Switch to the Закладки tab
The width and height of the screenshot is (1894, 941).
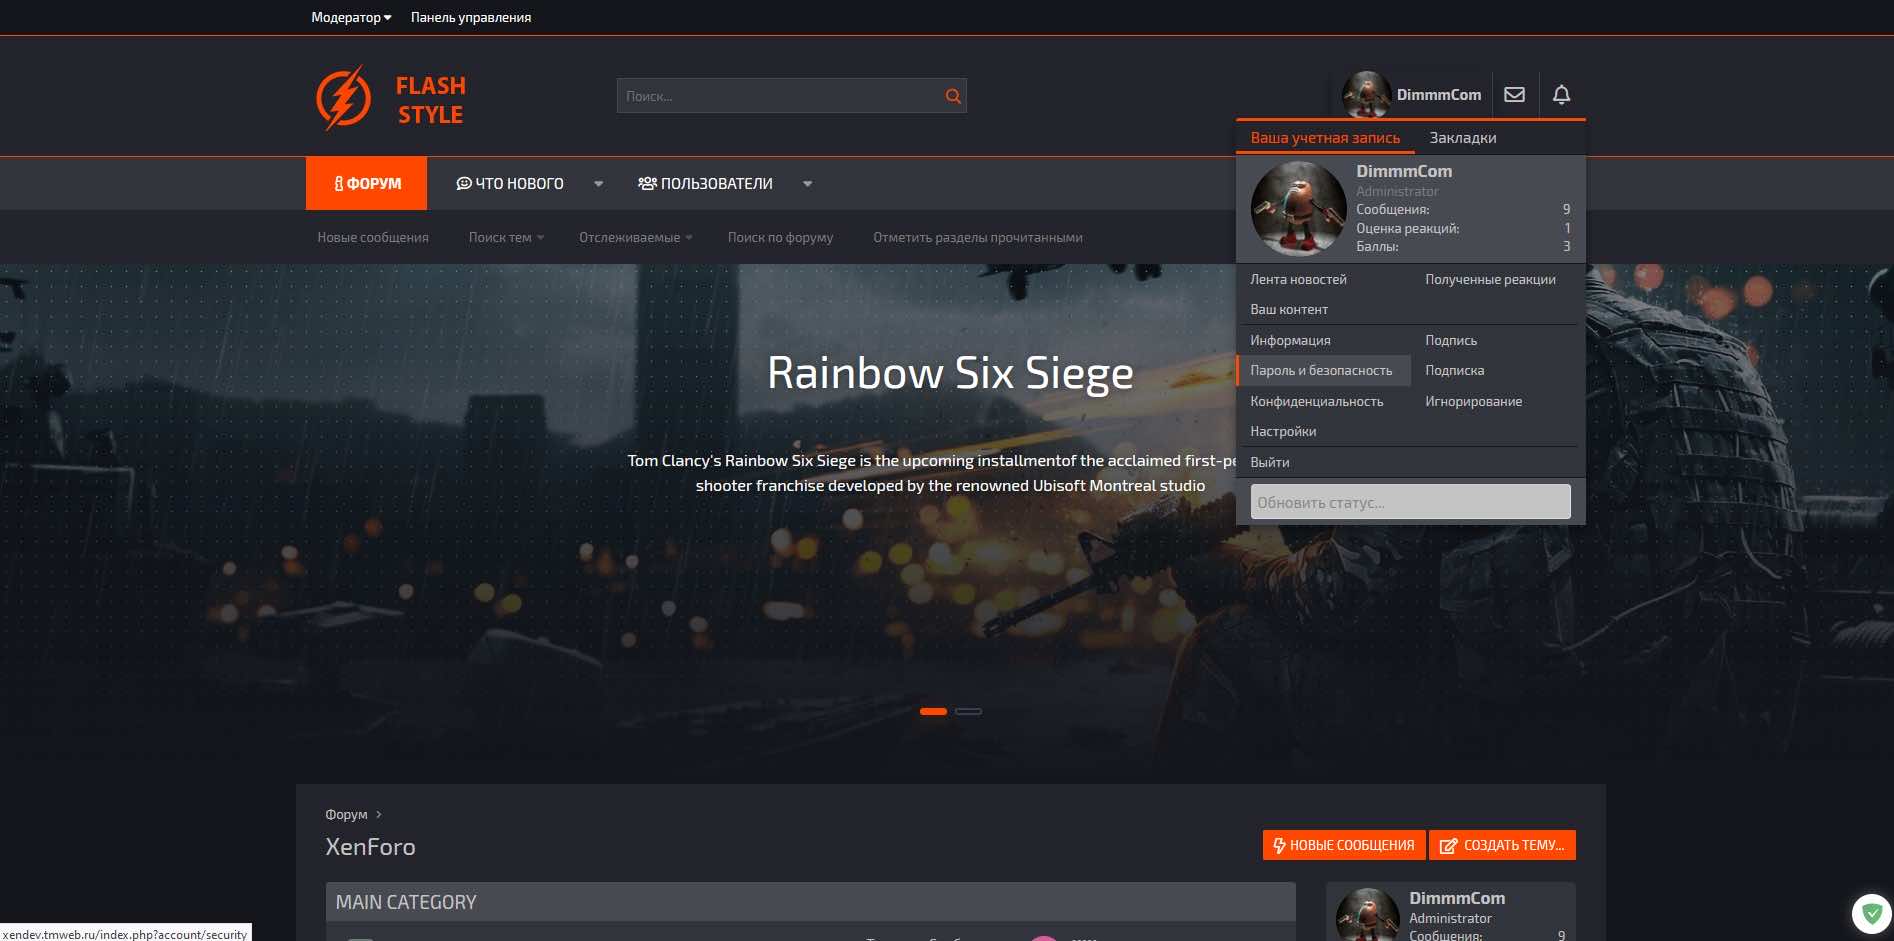pyautogui.click(x=1462, y=138)
